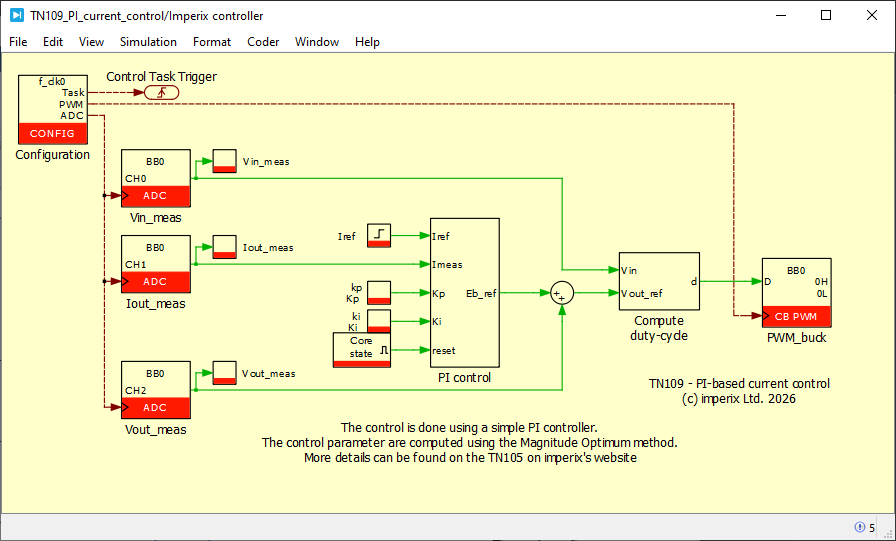Click the reset input port of PI control

pos(443,350)
